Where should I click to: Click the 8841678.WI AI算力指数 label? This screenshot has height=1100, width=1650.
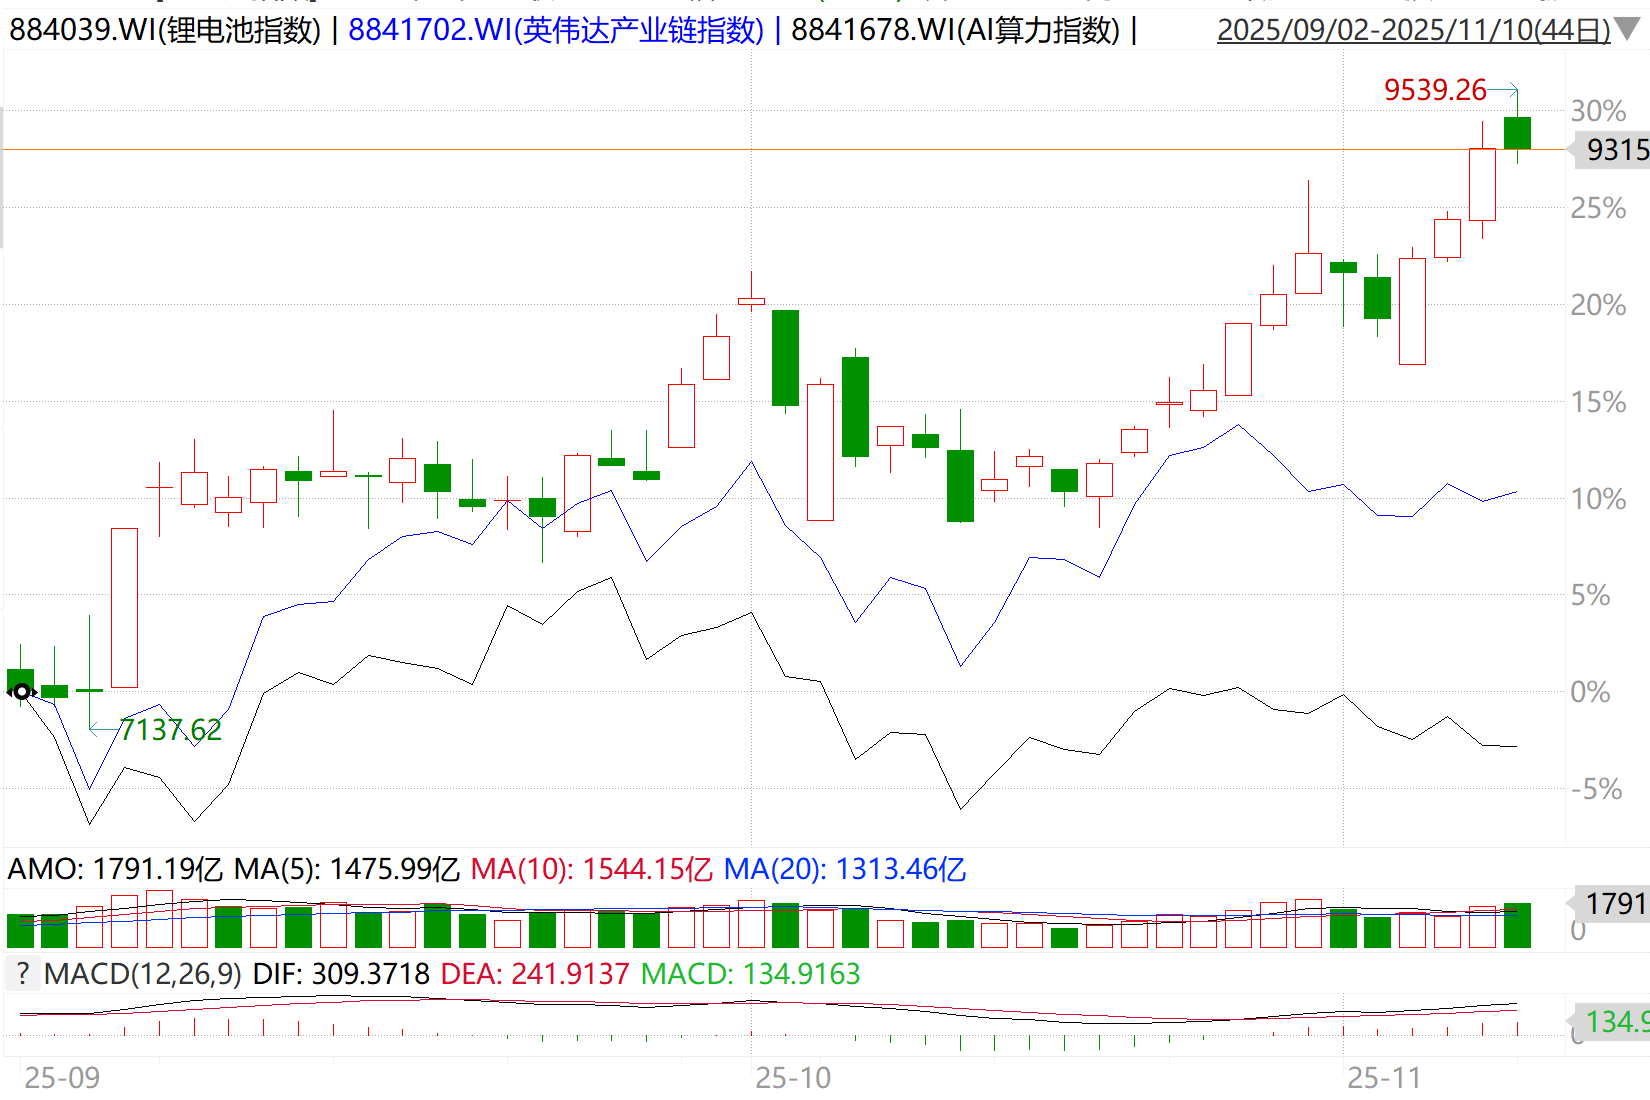(x=955, y=30)
